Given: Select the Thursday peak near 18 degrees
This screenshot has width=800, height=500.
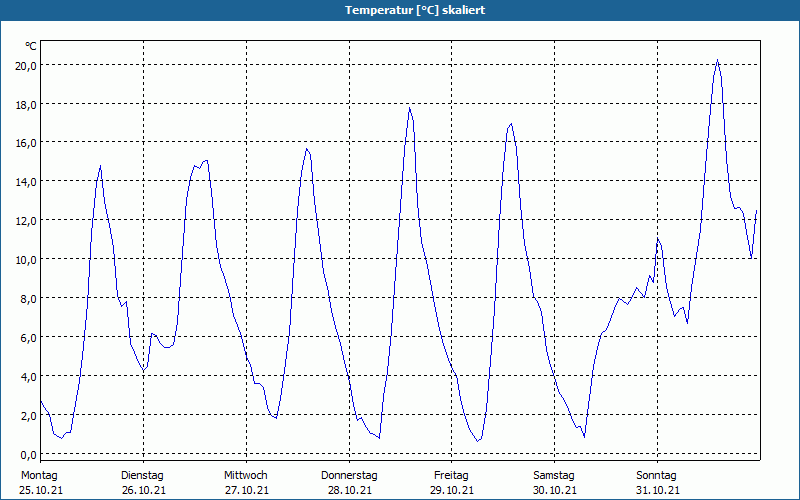Looking at the screenshot, I should tap(409, 108).
